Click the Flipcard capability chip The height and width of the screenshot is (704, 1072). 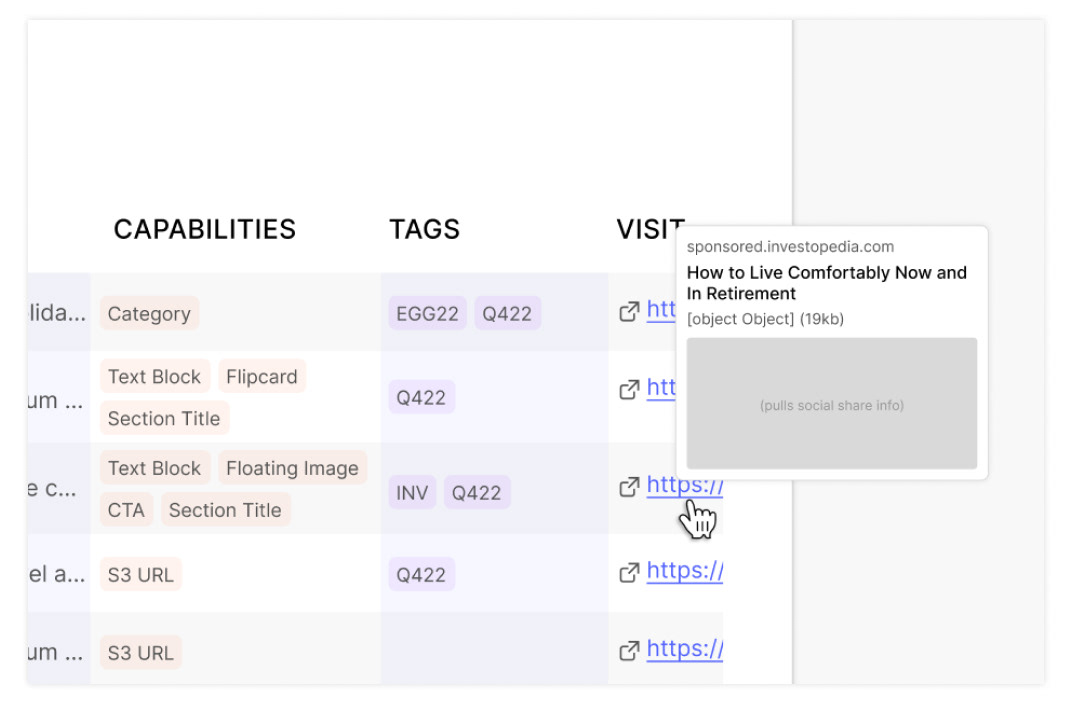point(262,377)
